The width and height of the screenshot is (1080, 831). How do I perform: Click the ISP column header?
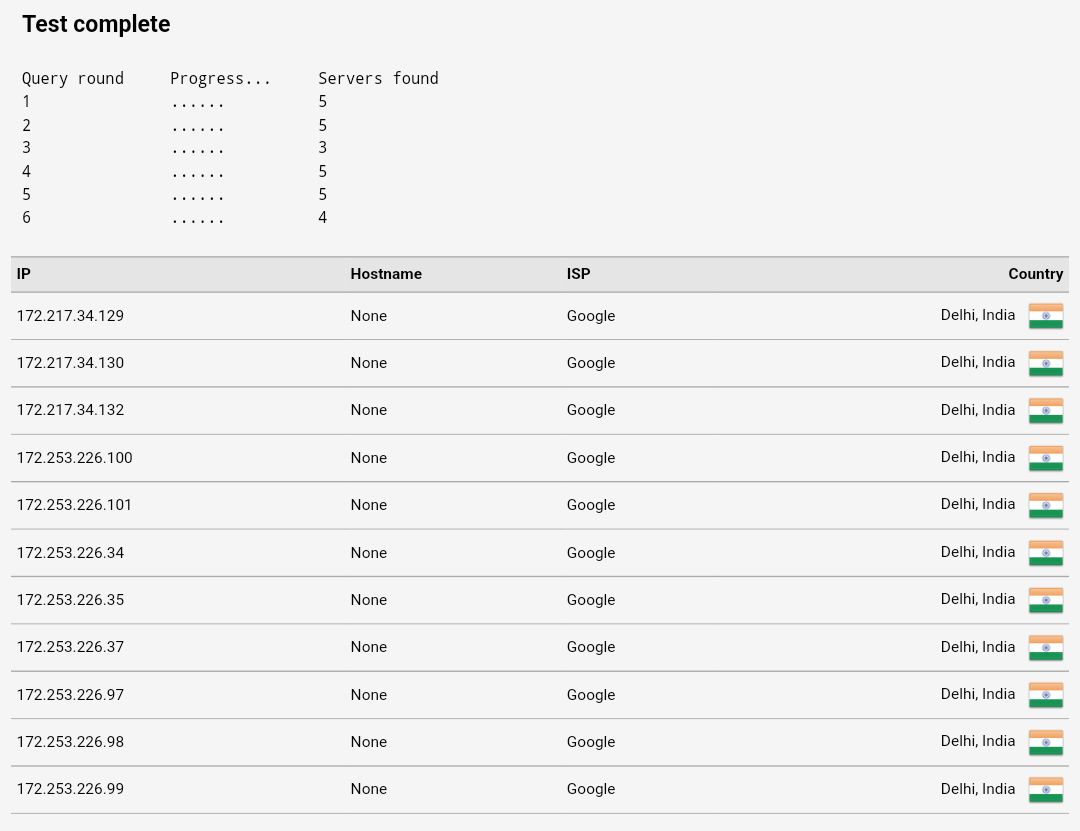579,274
